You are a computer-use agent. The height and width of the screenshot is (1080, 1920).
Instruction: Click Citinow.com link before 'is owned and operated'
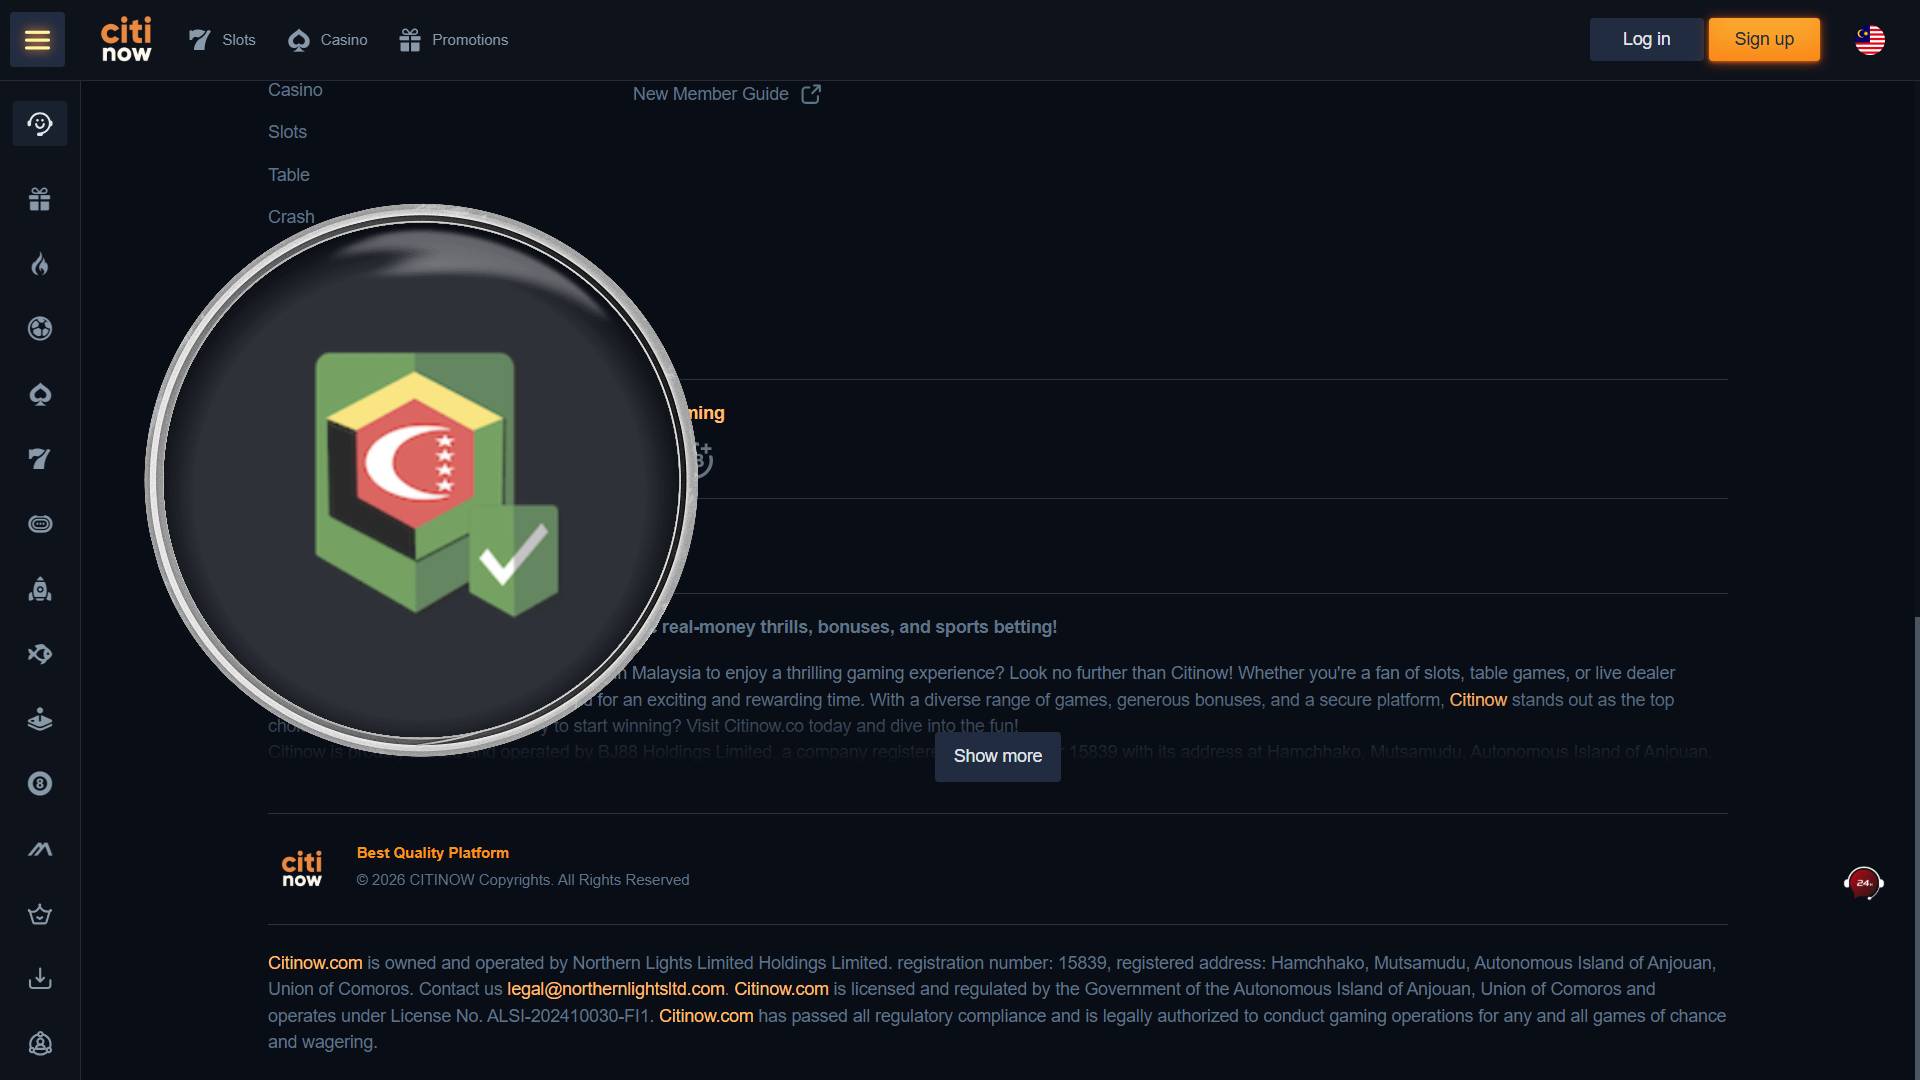coord(315,963)
